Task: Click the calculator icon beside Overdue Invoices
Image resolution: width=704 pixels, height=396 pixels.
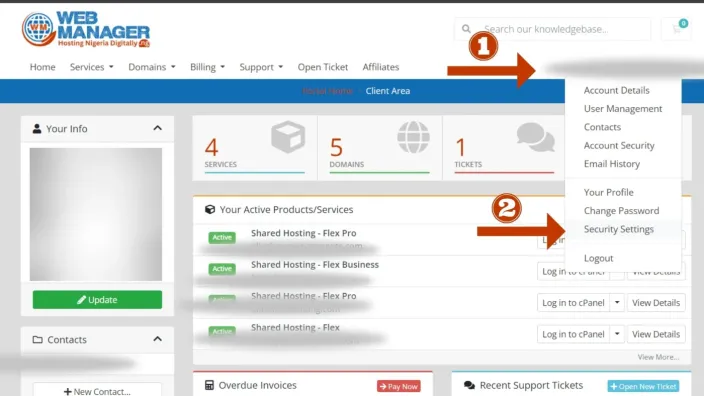Action: (209, 385)
